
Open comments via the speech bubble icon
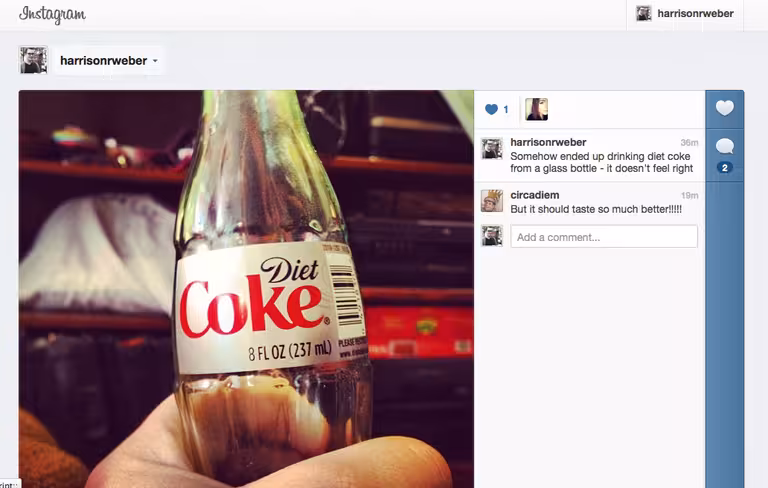tap(724, 146)
